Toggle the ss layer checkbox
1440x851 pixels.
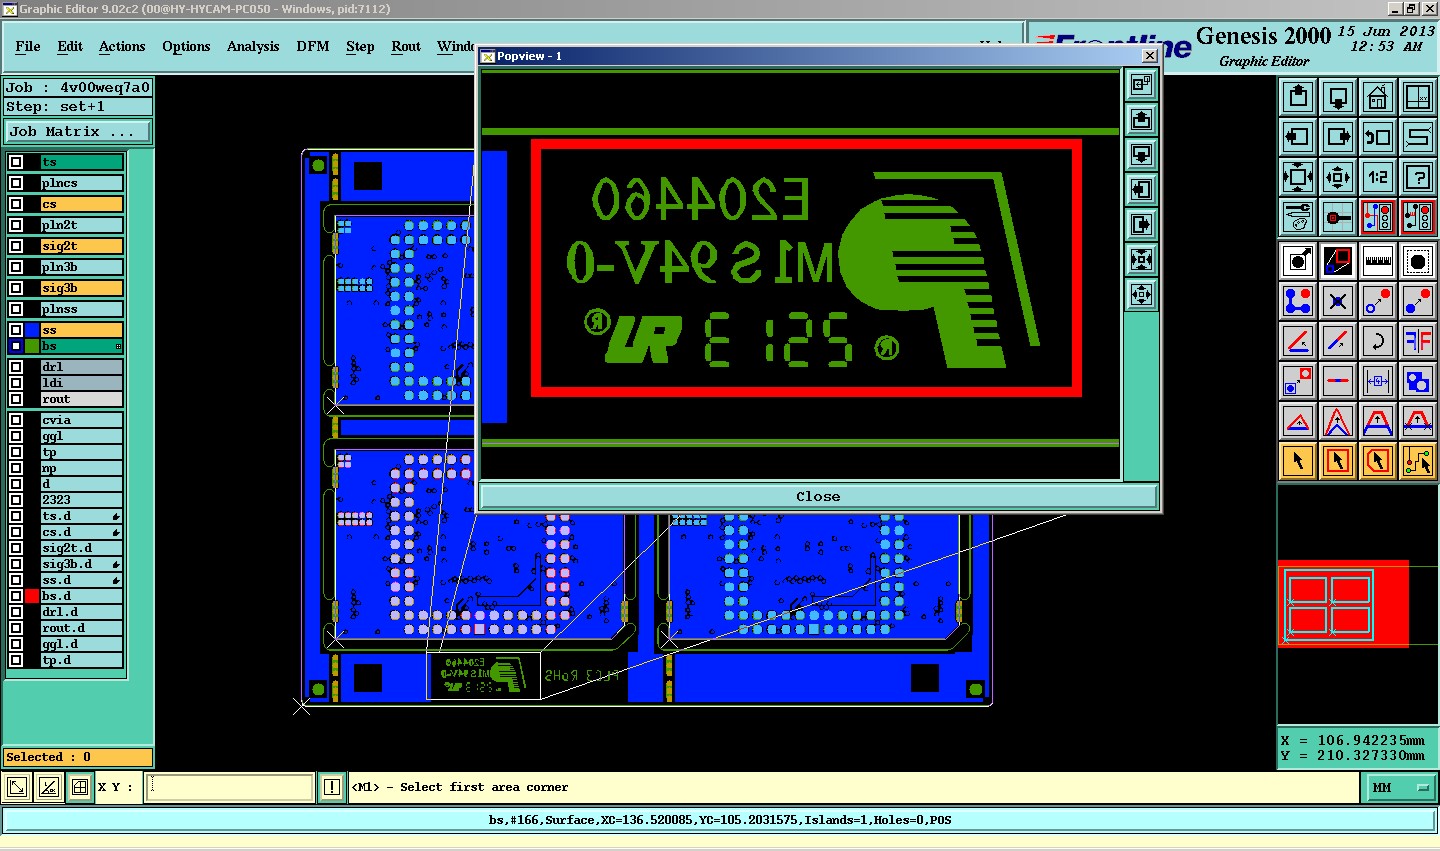pos(16,330)
